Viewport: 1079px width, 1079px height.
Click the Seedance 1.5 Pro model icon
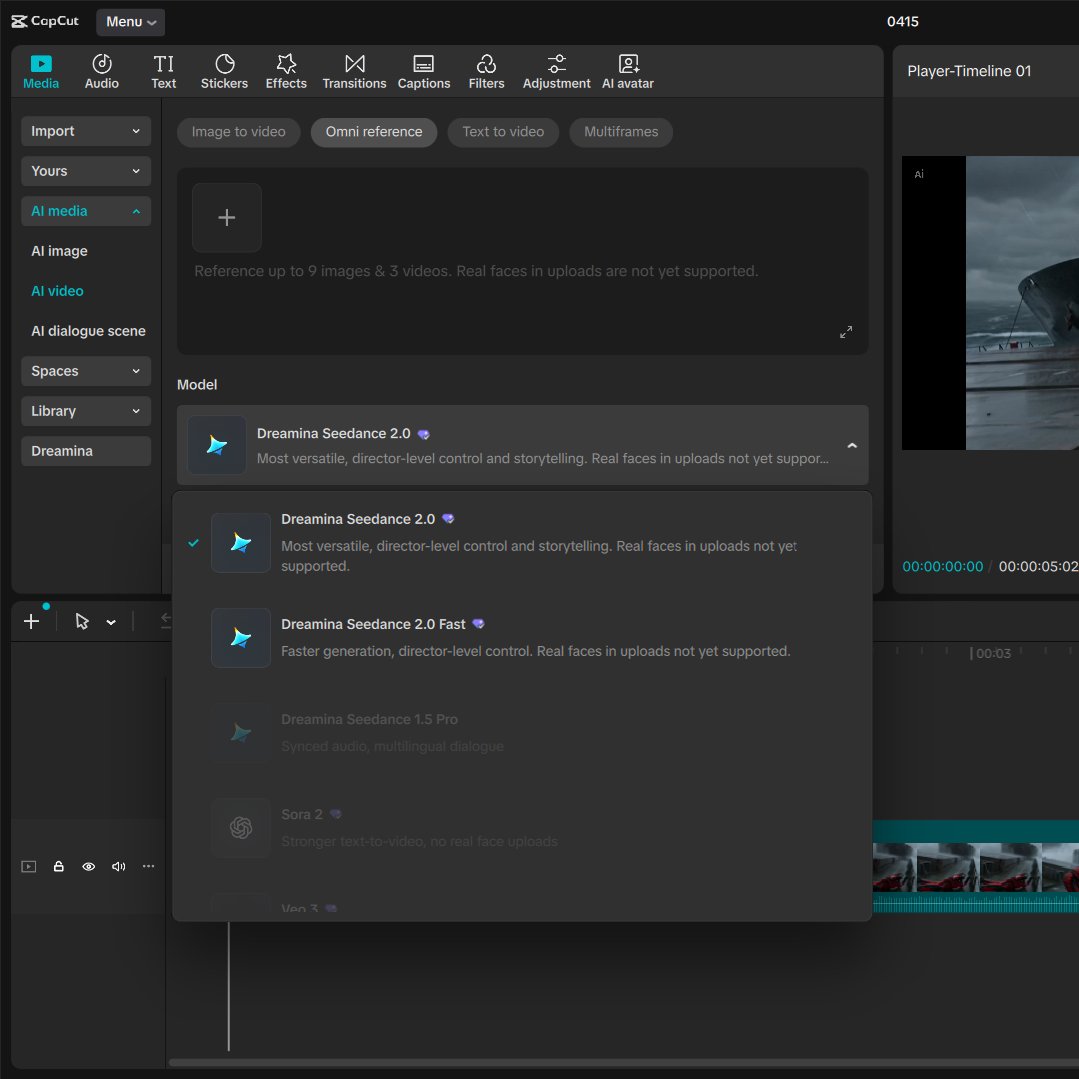(241, 733)
